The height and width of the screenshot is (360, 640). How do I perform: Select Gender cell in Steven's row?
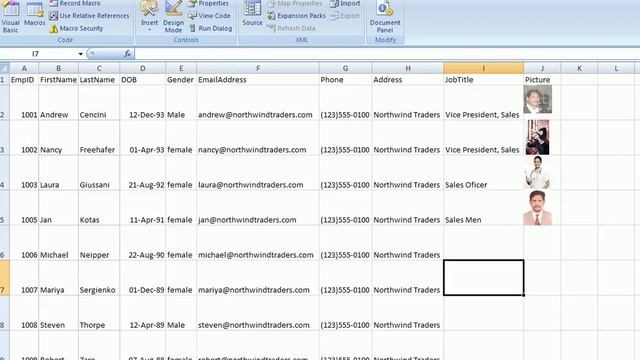181,313
